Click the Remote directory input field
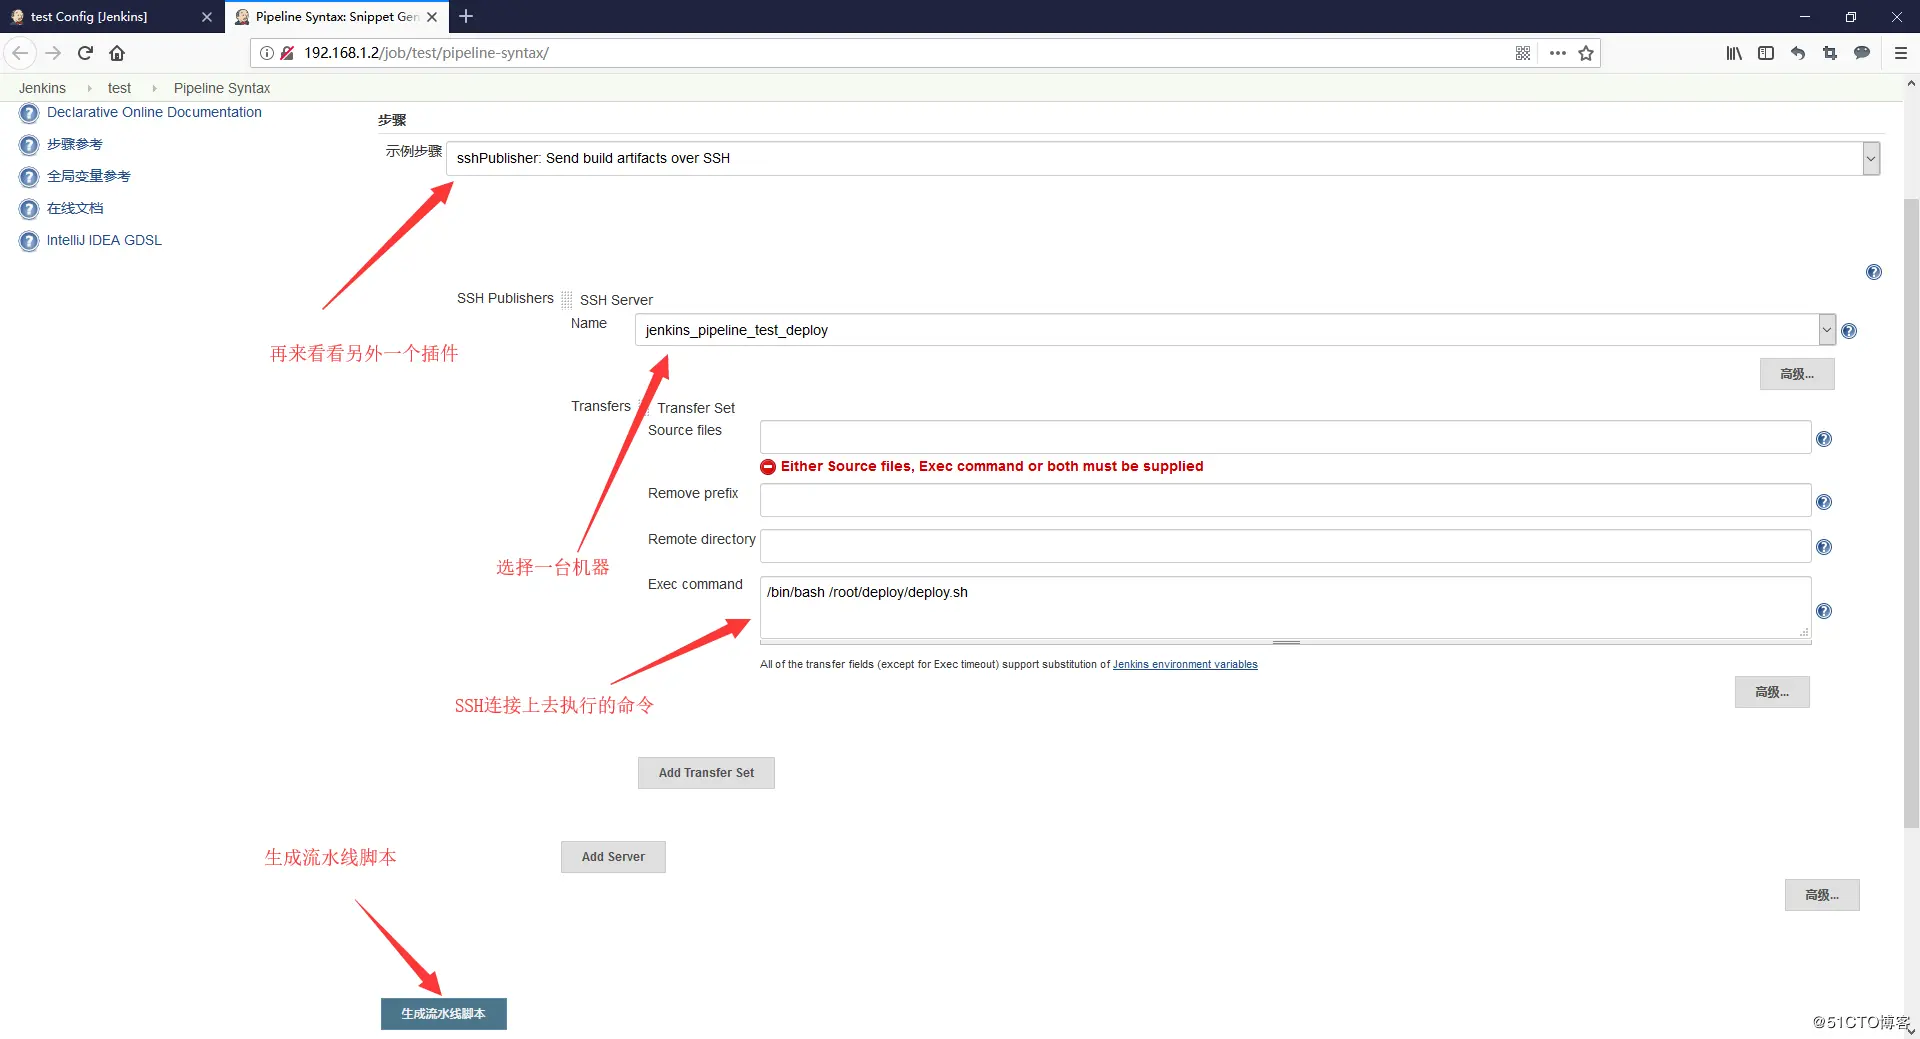Image resolution: width=1920 pixels, height=1039 pixels. point(1285,546)
